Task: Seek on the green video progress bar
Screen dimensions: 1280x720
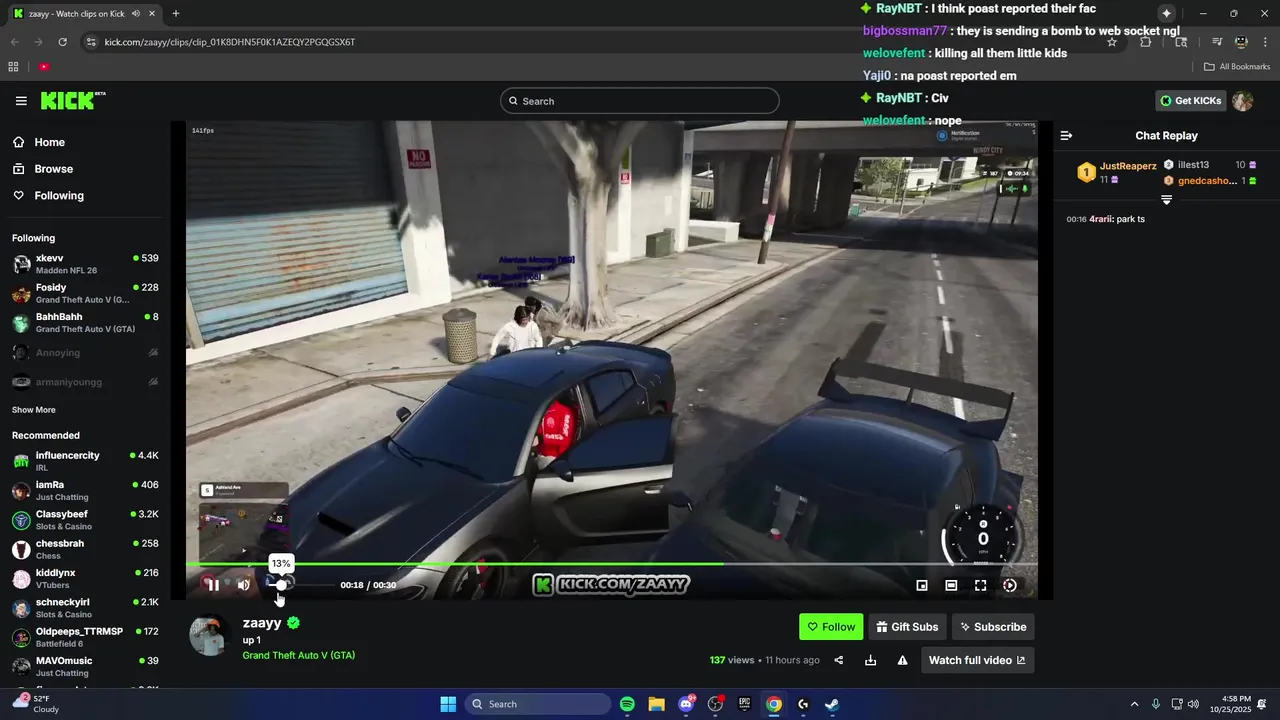Action: click(x=611, y=564)
